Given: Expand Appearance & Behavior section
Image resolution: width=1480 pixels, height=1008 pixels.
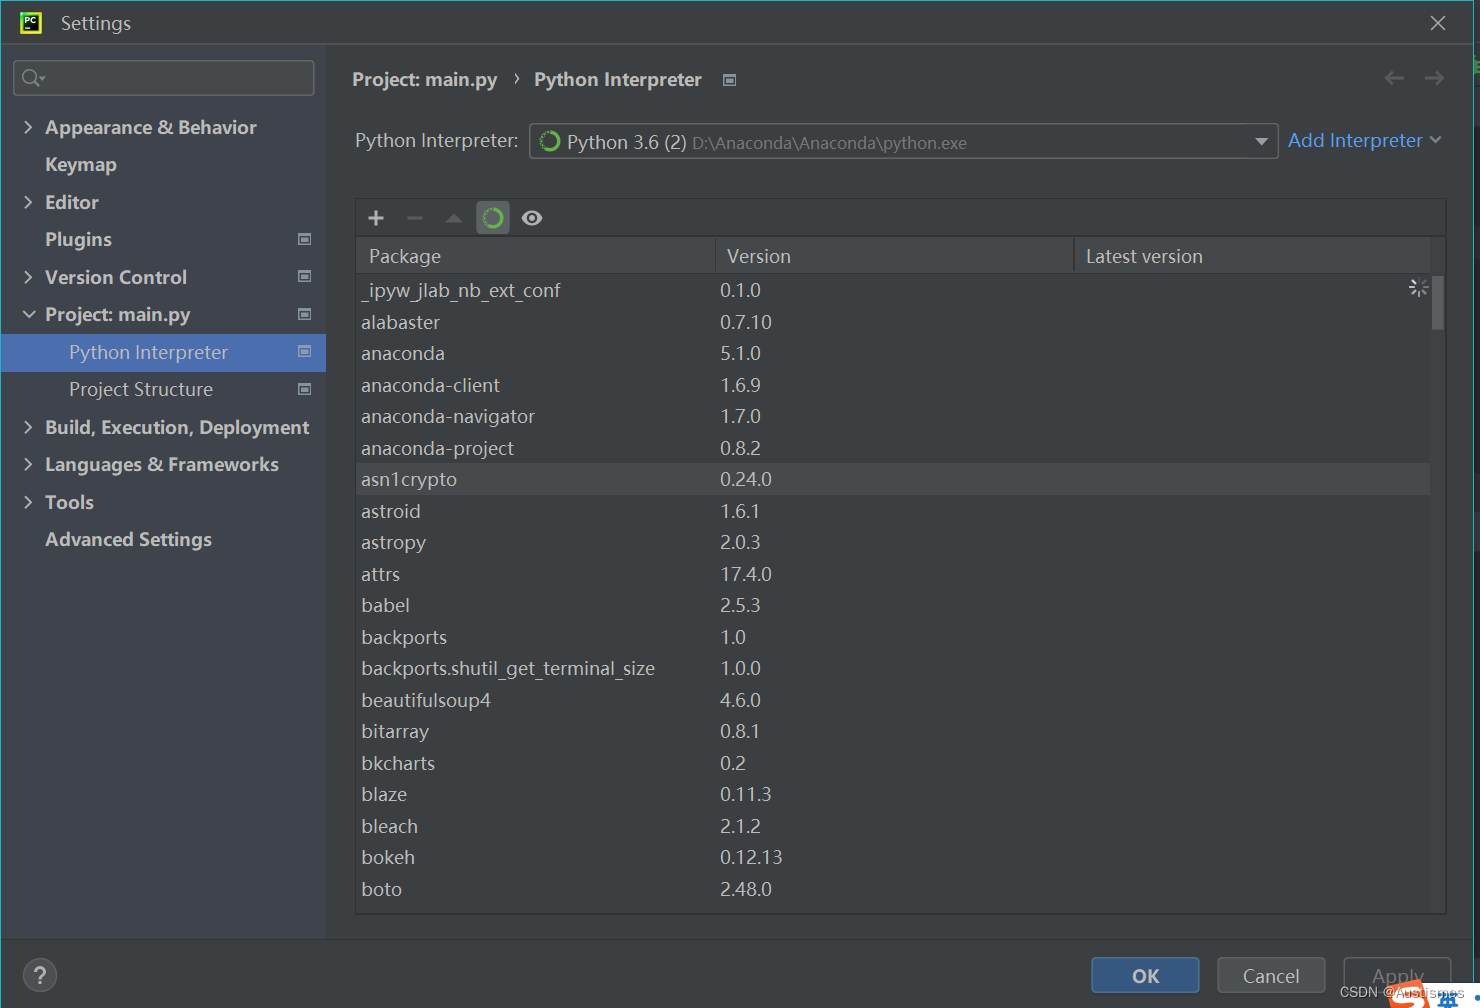Looking at the screenshot, I should pos(28,127).
